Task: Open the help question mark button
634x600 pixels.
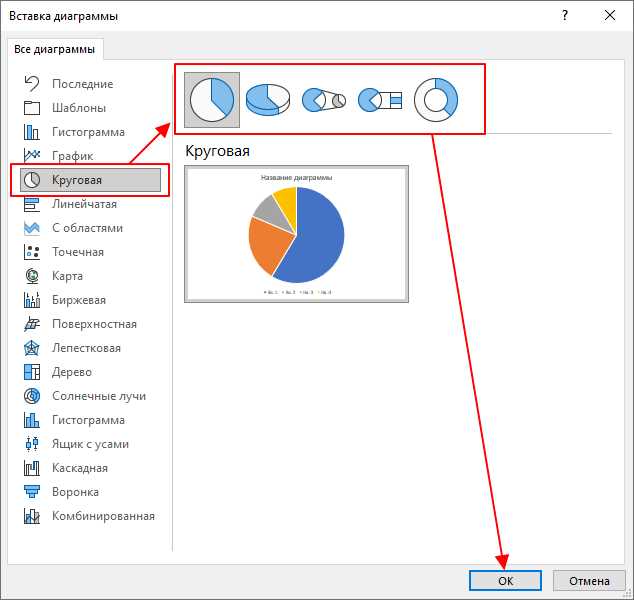Action: coord(565,16)
